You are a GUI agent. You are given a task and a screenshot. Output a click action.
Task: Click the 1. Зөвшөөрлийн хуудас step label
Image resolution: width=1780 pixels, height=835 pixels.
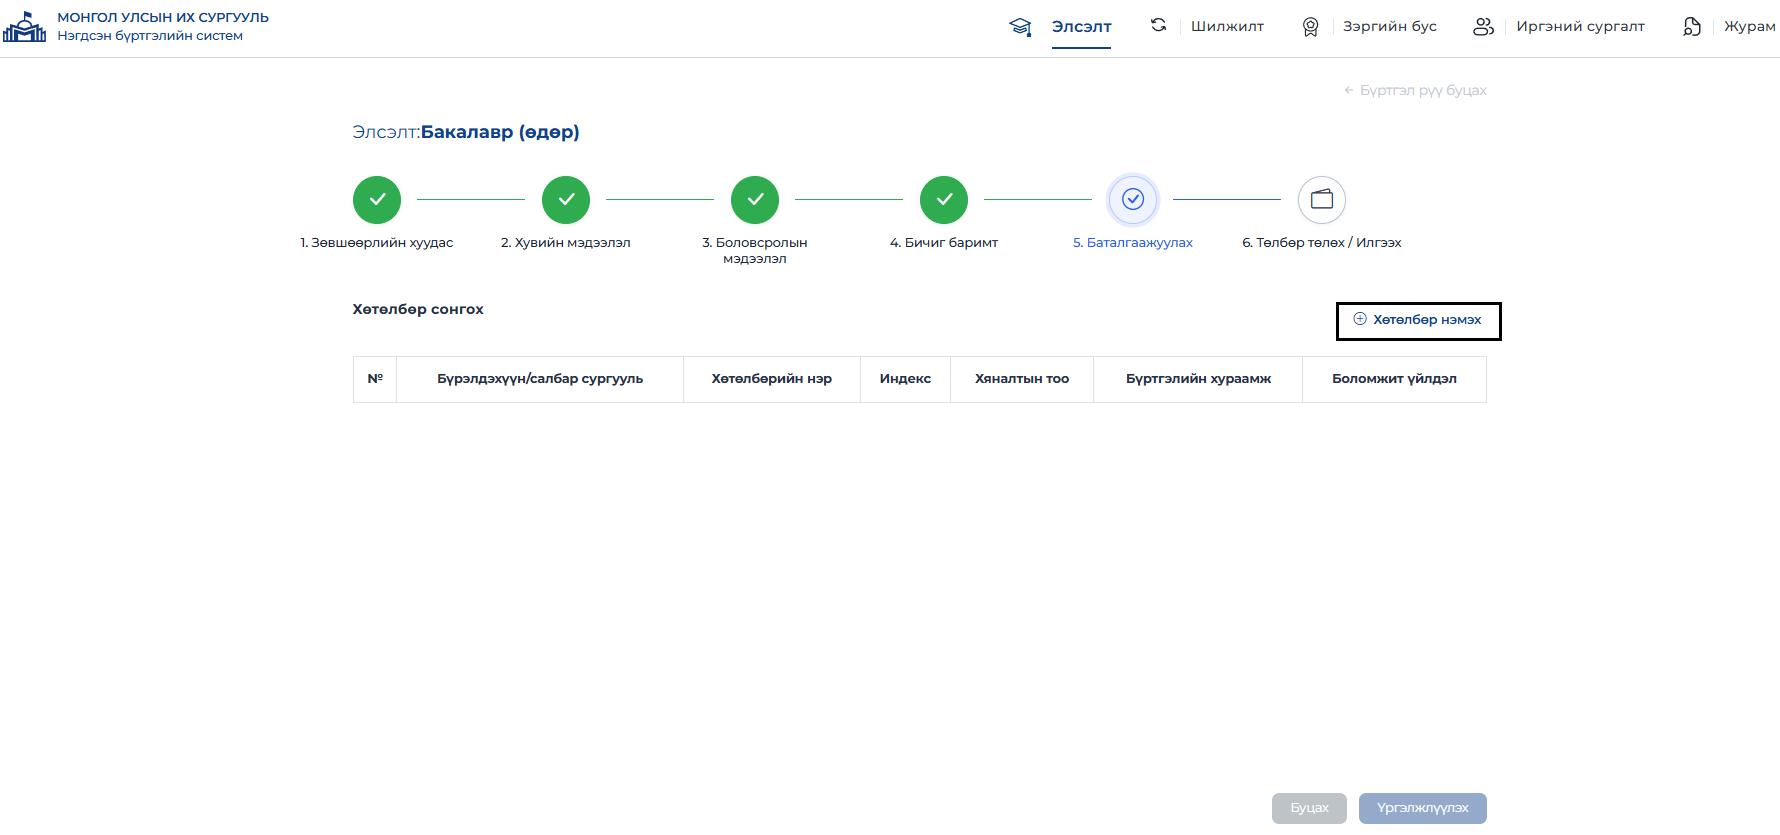[377, 243]
